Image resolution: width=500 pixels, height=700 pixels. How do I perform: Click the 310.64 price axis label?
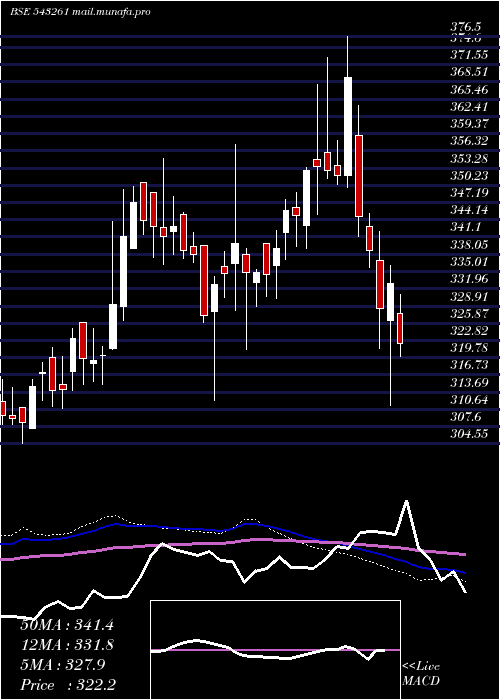[469, 399]
